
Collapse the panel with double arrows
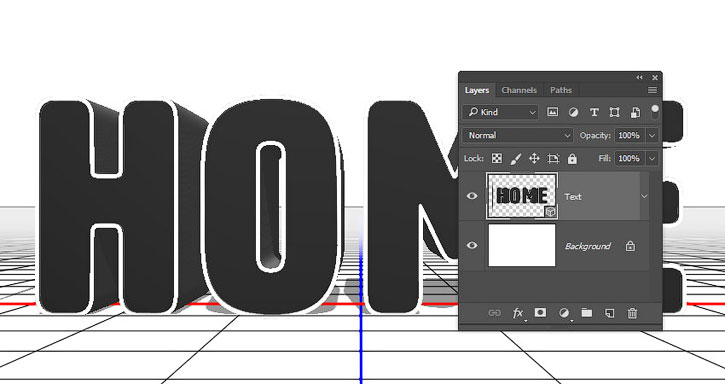point(639,77)
